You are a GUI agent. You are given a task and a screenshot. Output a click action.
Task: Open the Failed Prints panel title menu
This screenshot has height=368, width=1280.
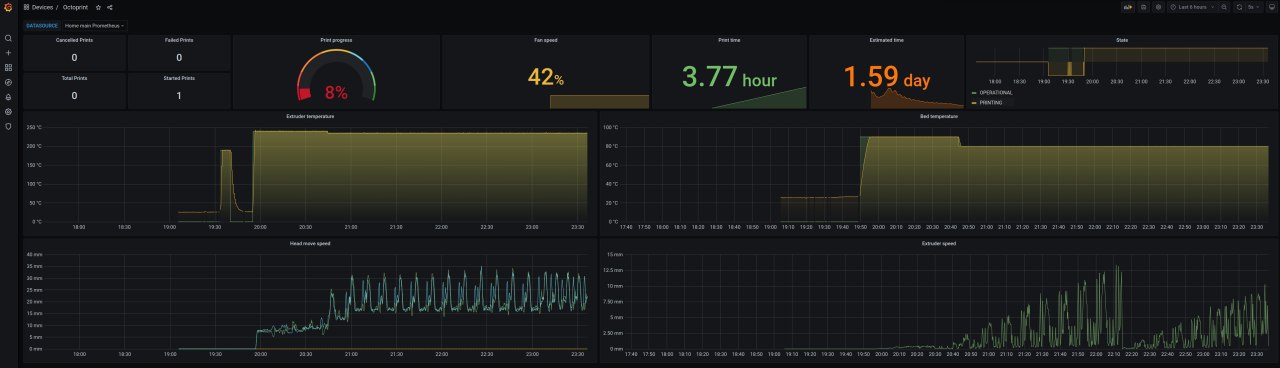pyautogui.click(x=179, y=40)
